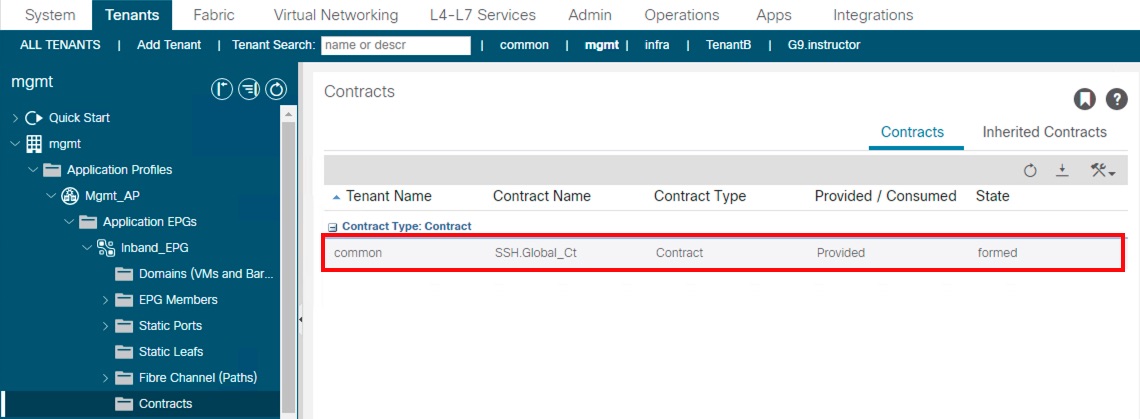
Task: Click the bookmark icon in Contracts panel
Action: [x=1084, y=98]
